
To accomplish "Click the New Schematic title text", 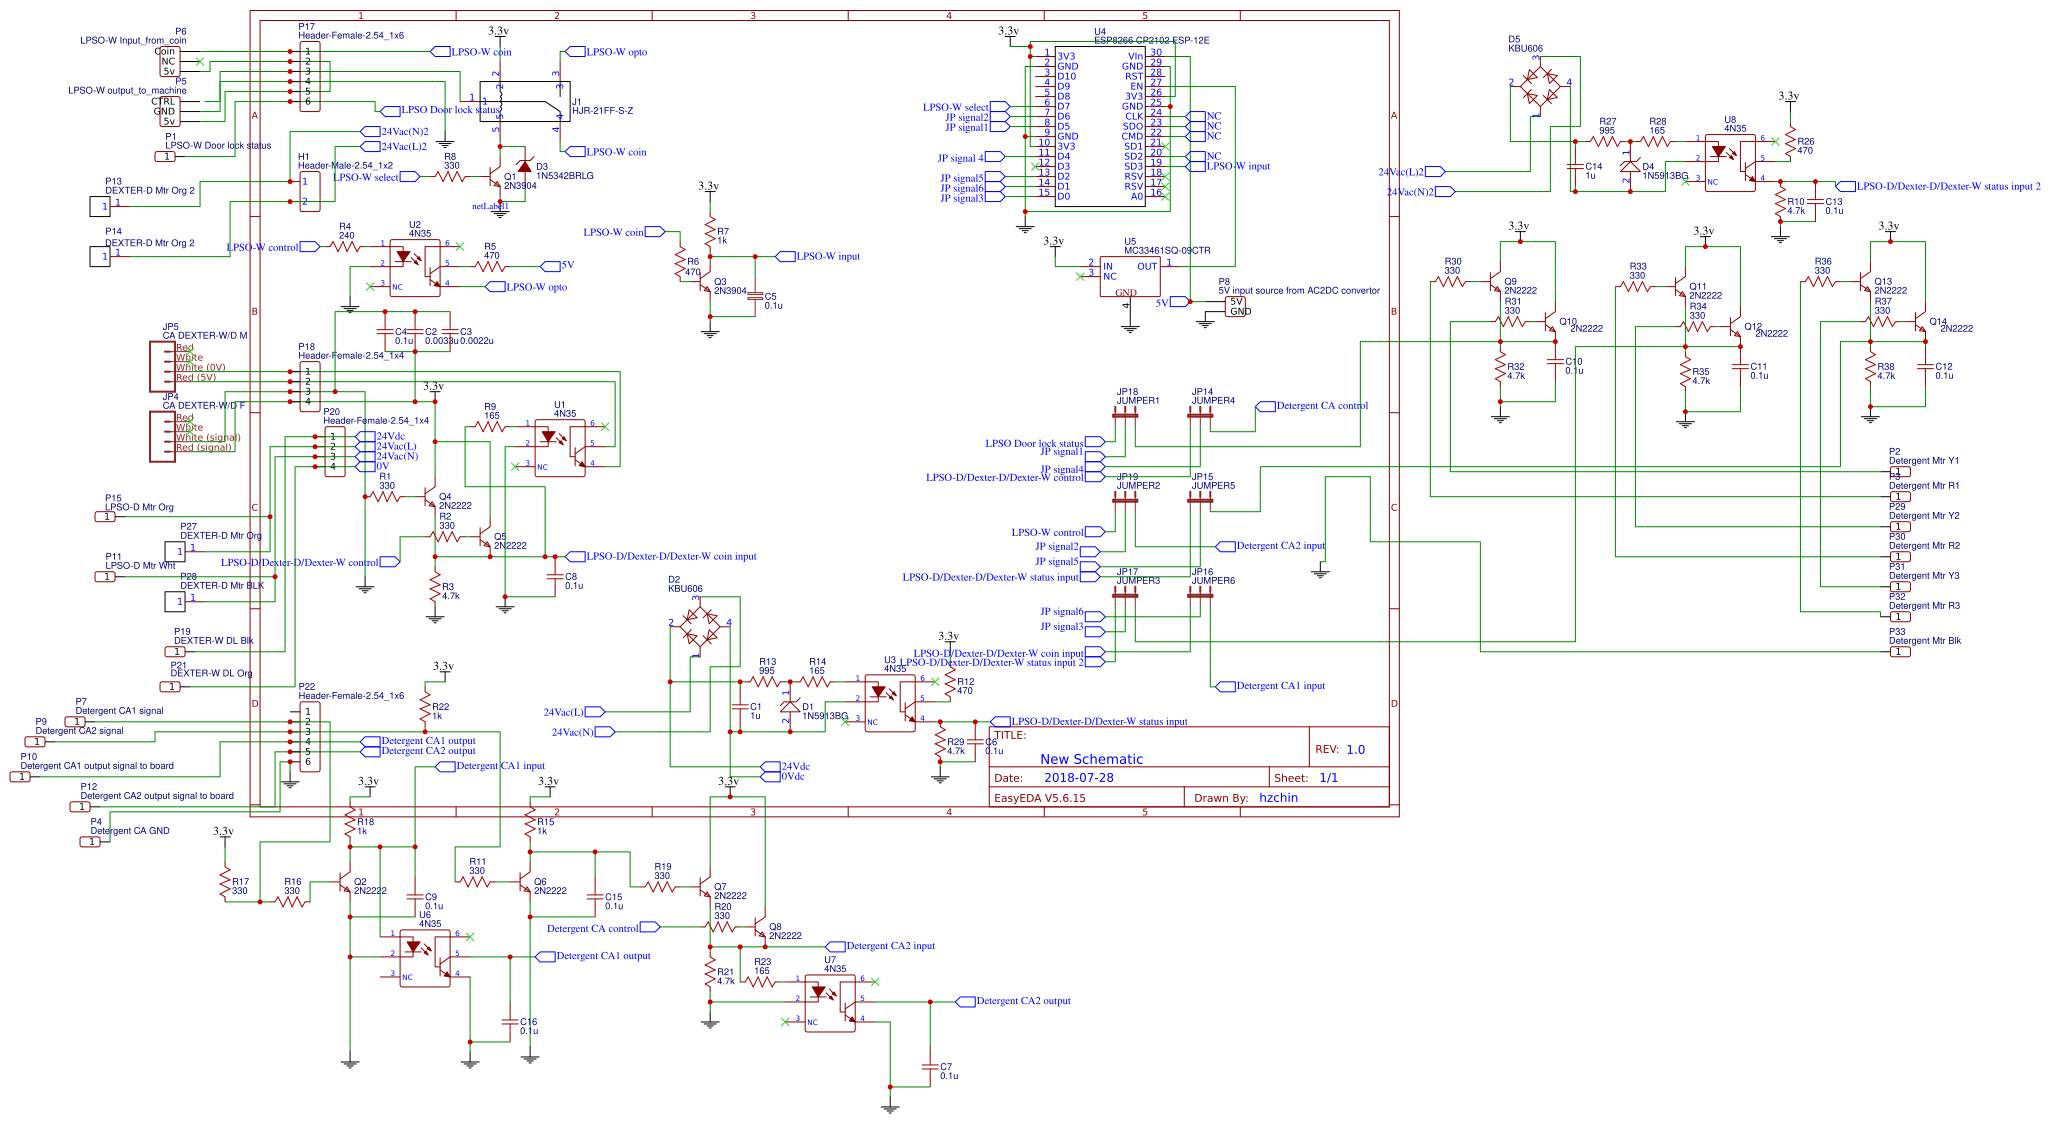I will [1092, 758].
